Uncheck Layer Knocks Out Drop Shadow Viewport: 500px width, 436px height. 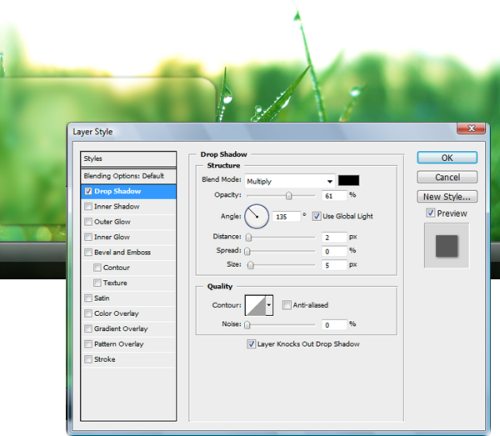tap(251, 344)
